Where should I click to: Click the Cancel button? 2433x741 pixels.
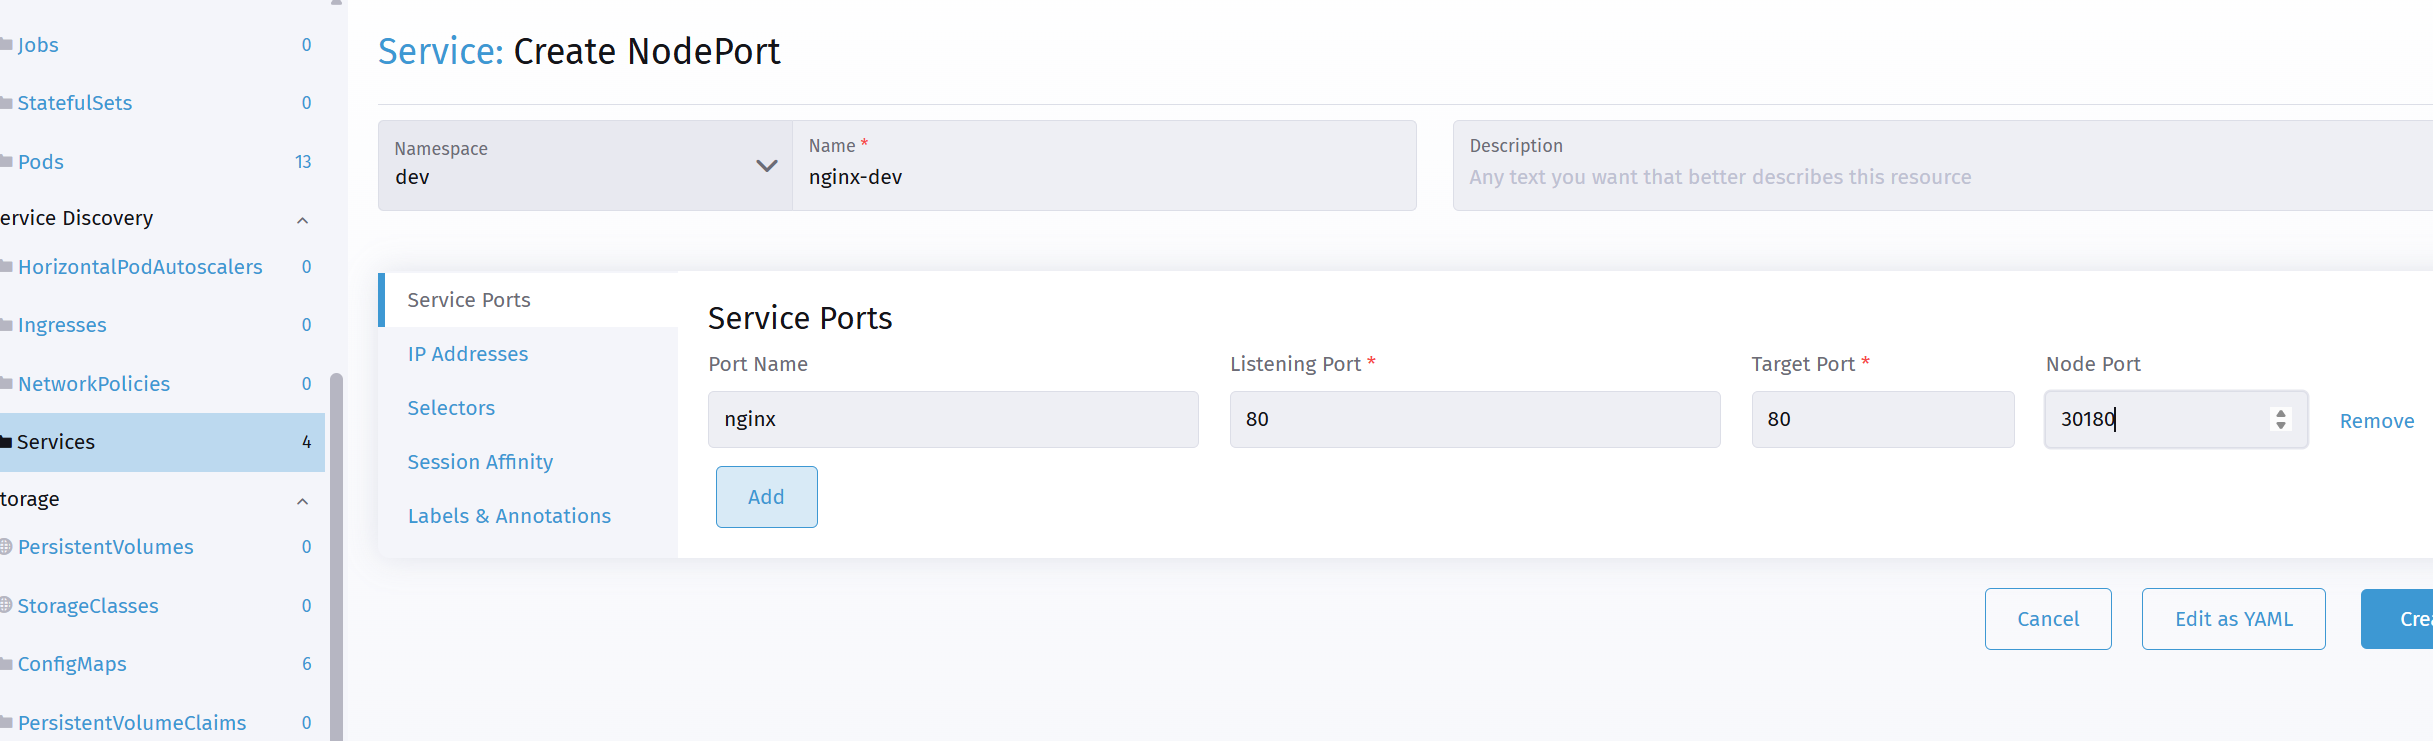[x=2048, y=619]
